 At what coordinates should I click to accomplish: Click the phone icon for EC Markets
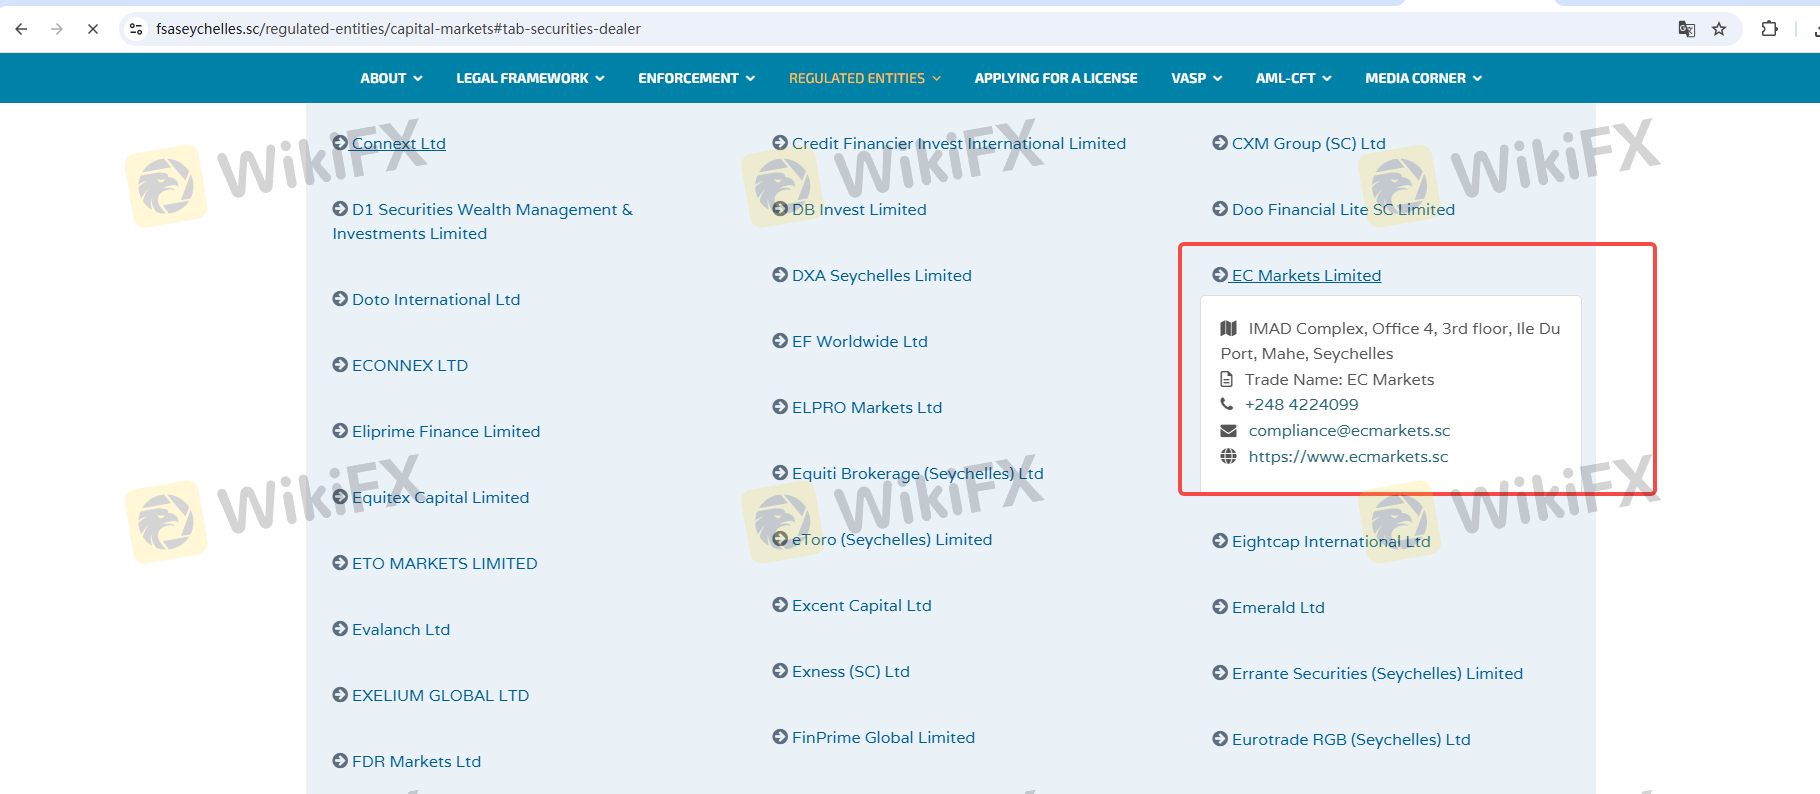pos(1227,404)
